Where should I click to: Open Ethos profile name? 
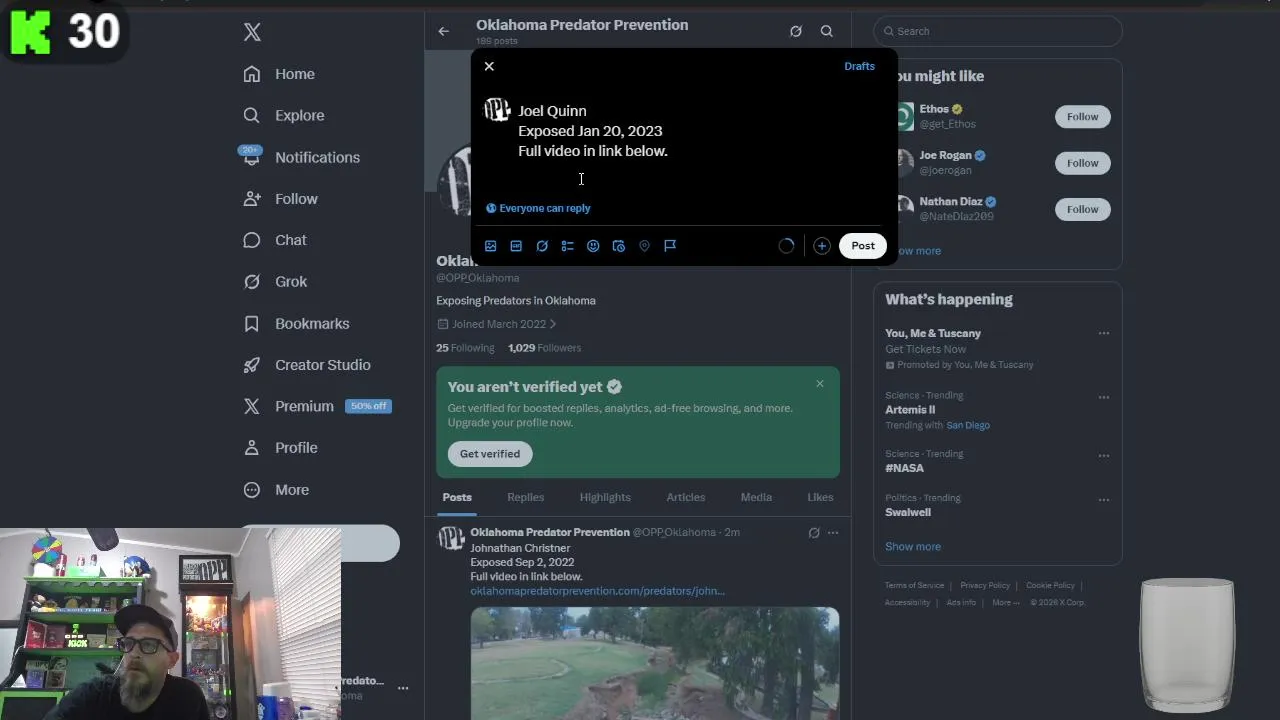934,109
